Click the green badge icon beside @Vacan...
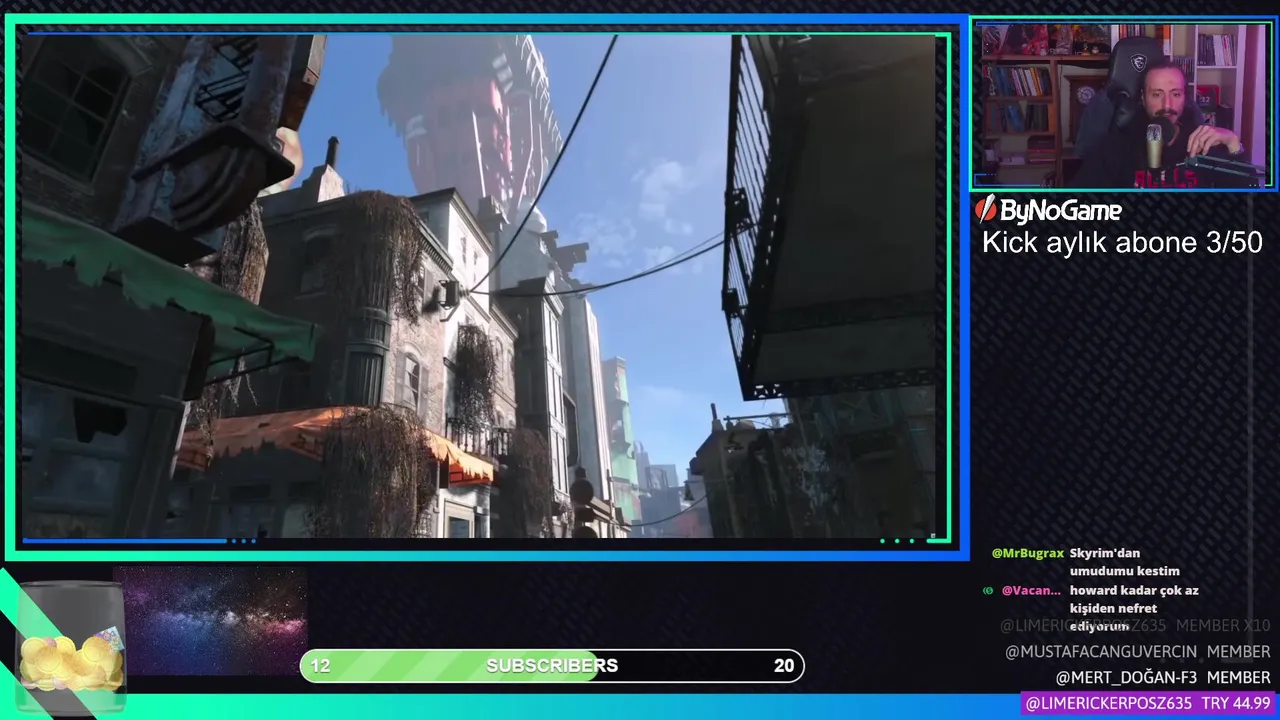Screen dimensions: 1280x720 pos(988,590)
